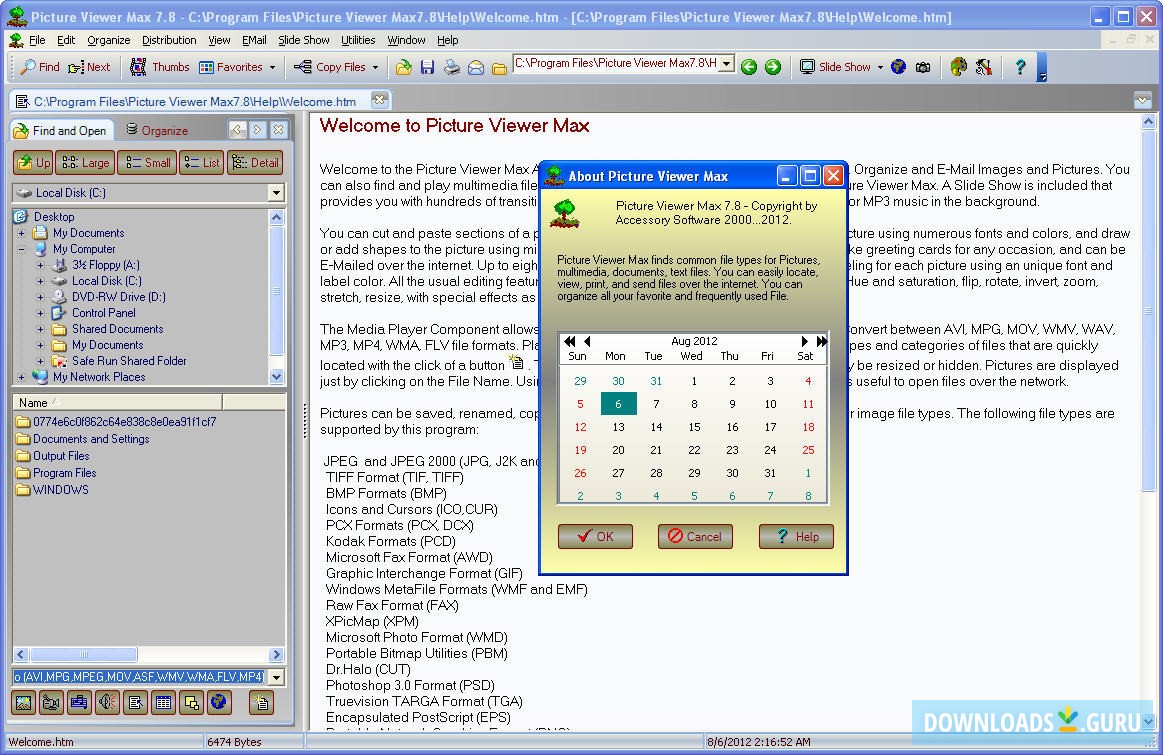The image size is (1163, 755).
Task: Open the Favorites toolbar button
Action: coord(231,67)
